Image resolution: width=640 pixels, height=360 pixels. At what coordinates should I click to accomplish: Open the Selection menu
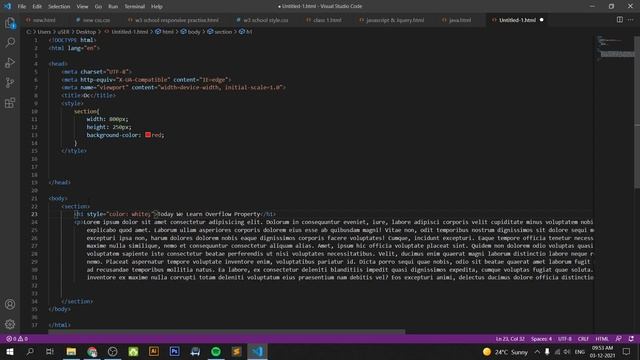[x=59, y=7]
